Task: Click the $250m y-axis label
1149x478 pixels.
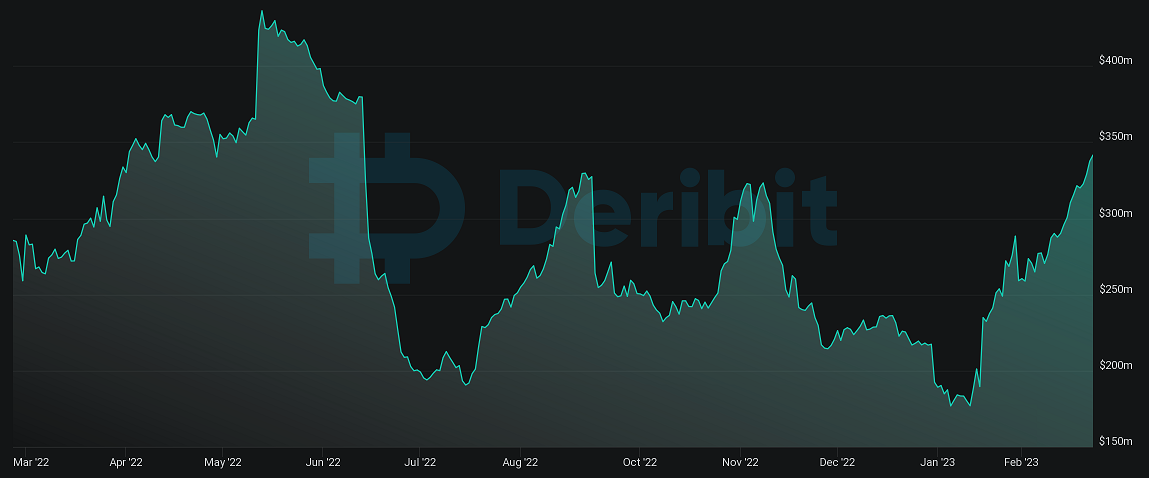Action: pyautogui.click(x=1116, y=290)
